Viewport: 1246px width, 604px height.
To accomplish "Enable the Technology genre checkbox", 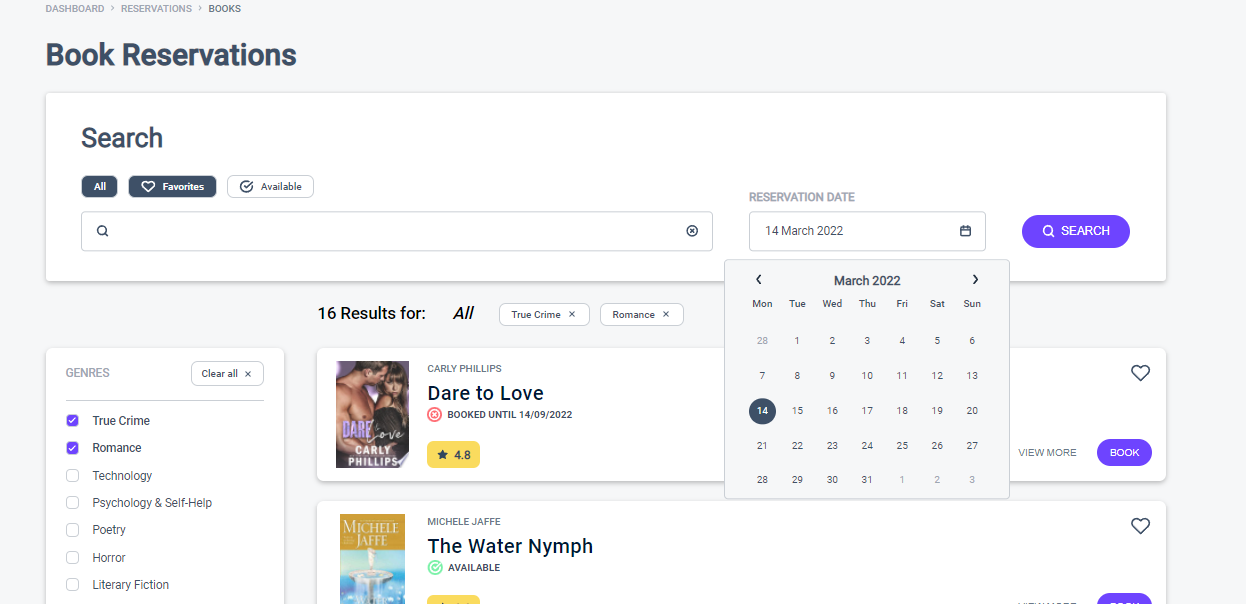I will (72, 475).
